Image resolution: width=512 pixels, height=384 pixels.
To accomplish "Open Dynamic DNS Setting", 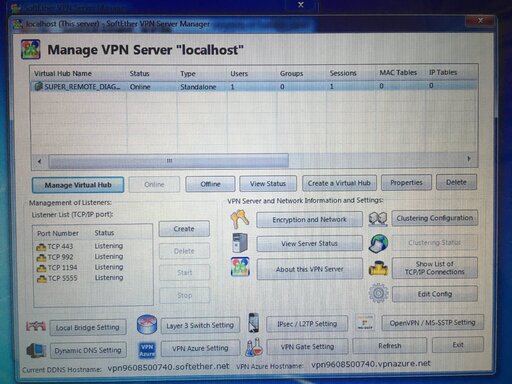I will 88,351.
